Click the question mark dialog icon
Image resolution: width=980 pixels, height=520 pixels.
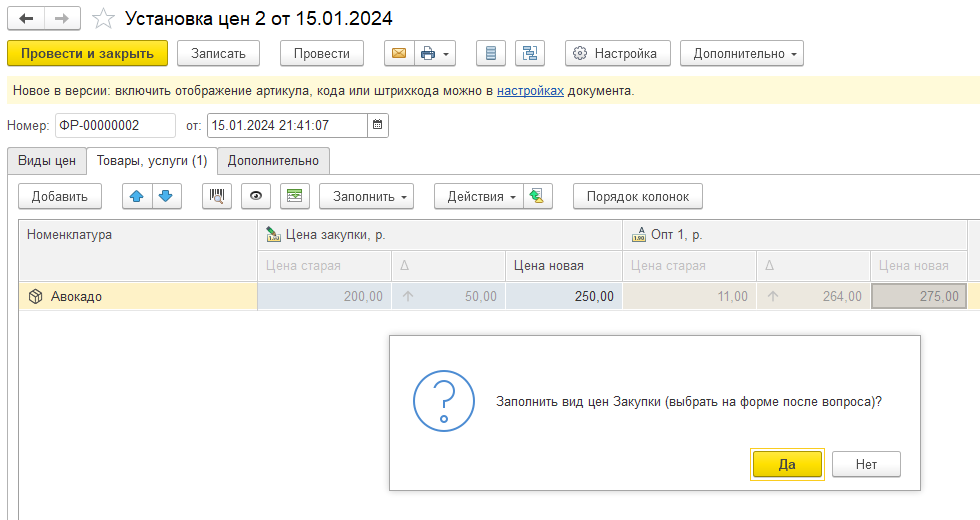coord(444,401)
